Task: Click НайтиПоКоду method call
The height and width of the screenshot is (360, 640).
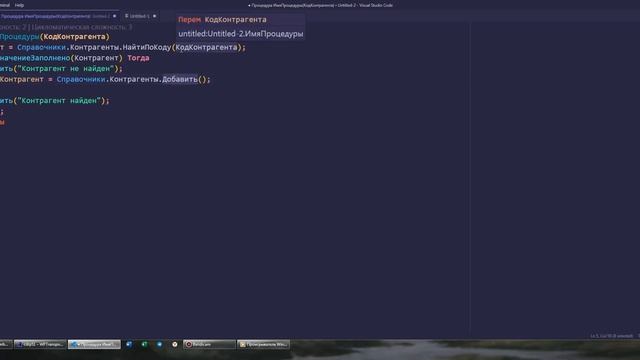Action: 147,47
